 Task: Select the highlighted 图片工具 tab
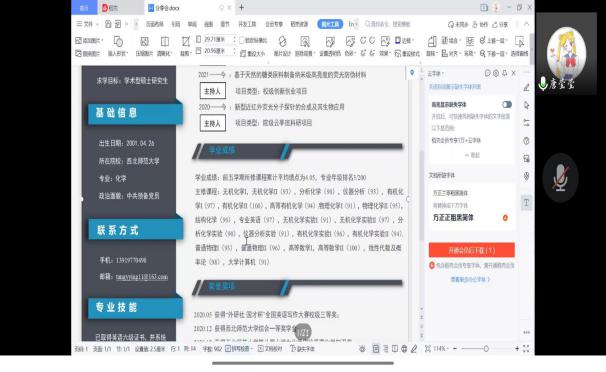(330, 24)
